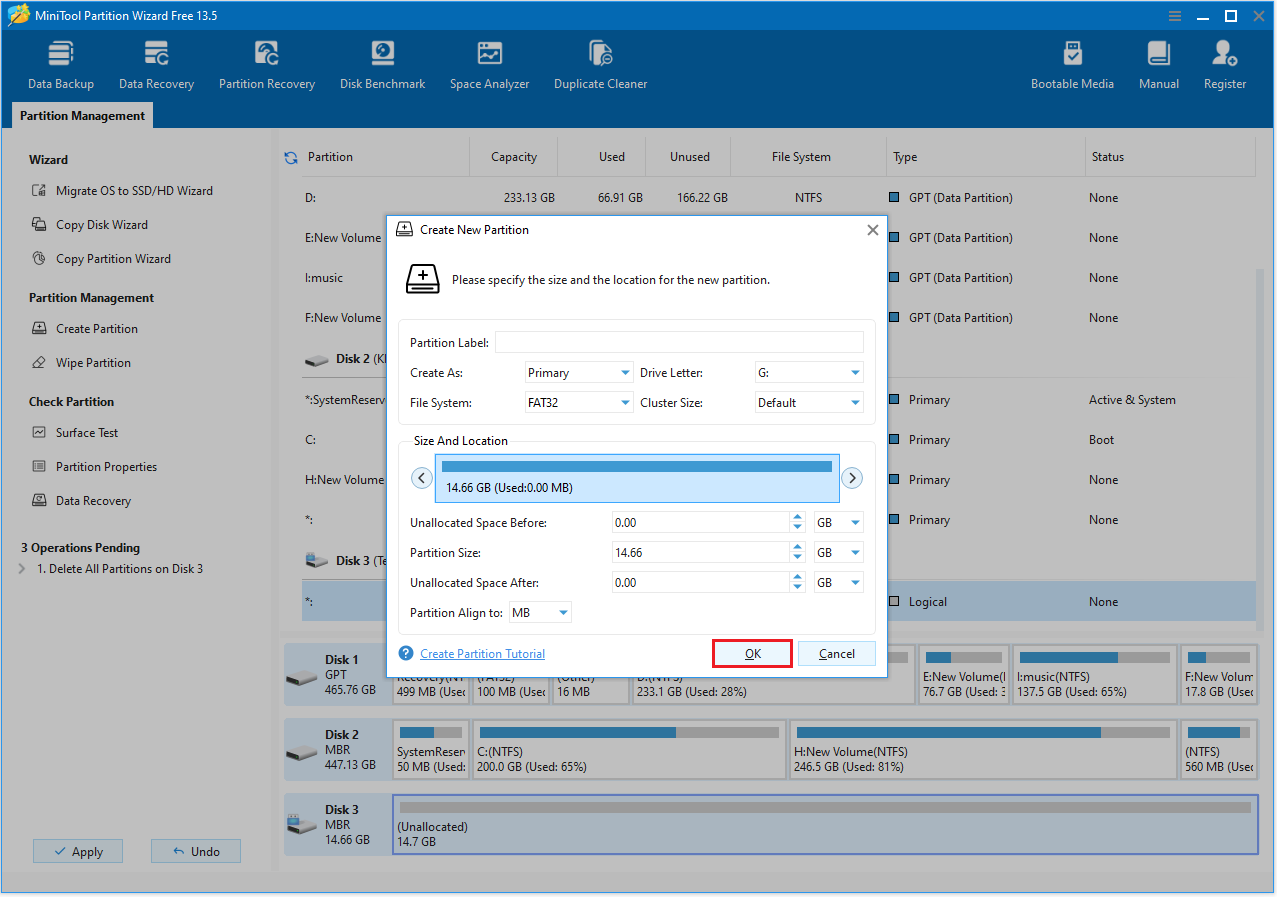Screen dimensions: 1277x897
Task: Refresh the partition list
Action: tap(291, 156)
